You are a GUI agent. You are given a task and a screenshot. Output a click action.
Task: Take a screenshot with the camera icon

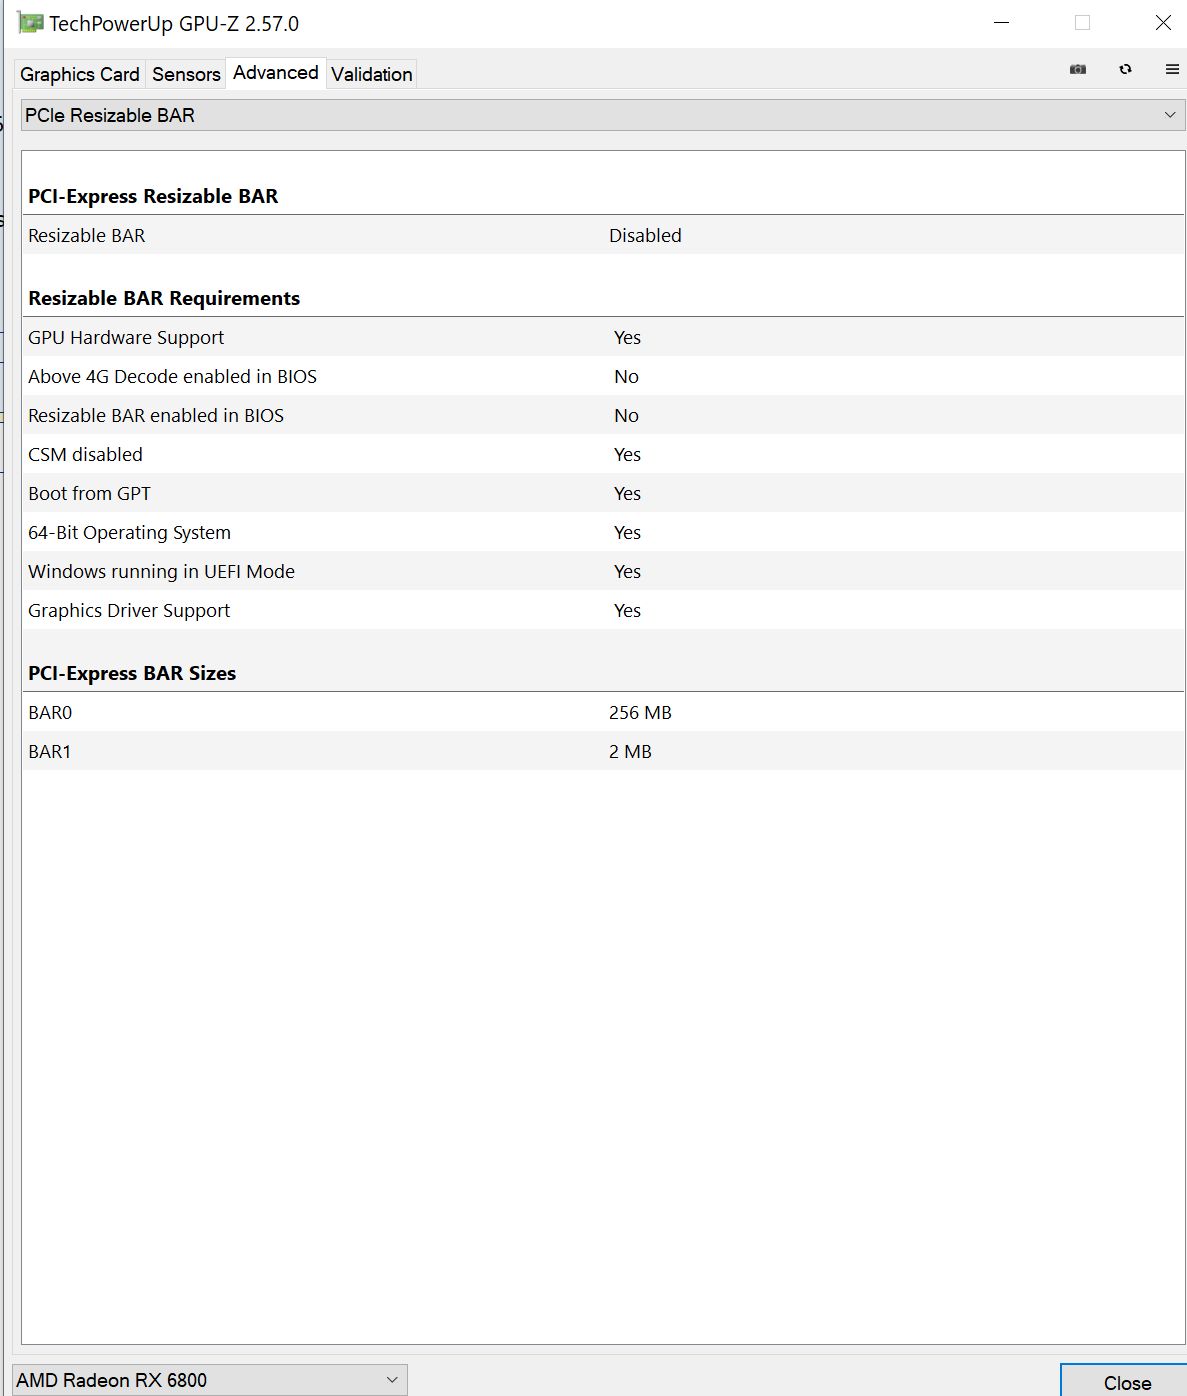click(1078, 69)
